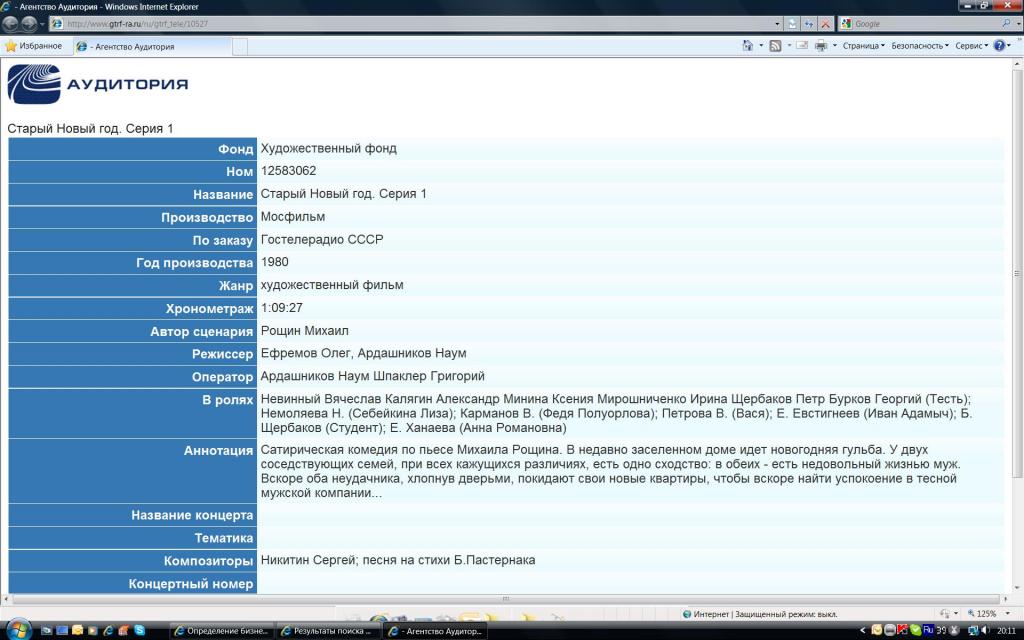Switch to Результаты поиска taskbar window
Viewport: 1024px width, 640px height.
point(325,631)
